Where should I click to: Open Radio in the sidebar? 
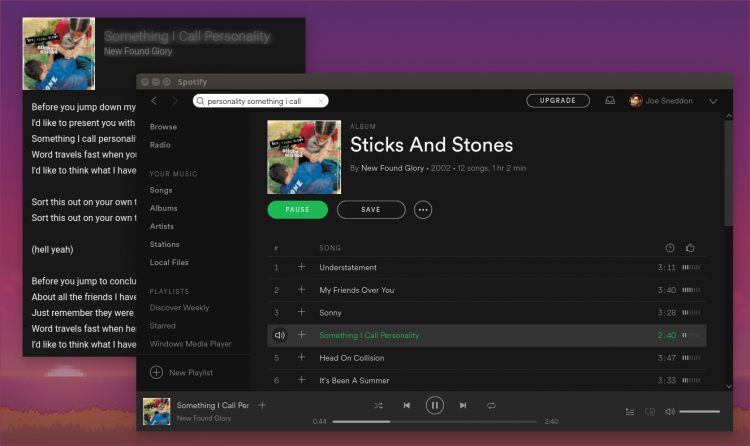point(160,145)
